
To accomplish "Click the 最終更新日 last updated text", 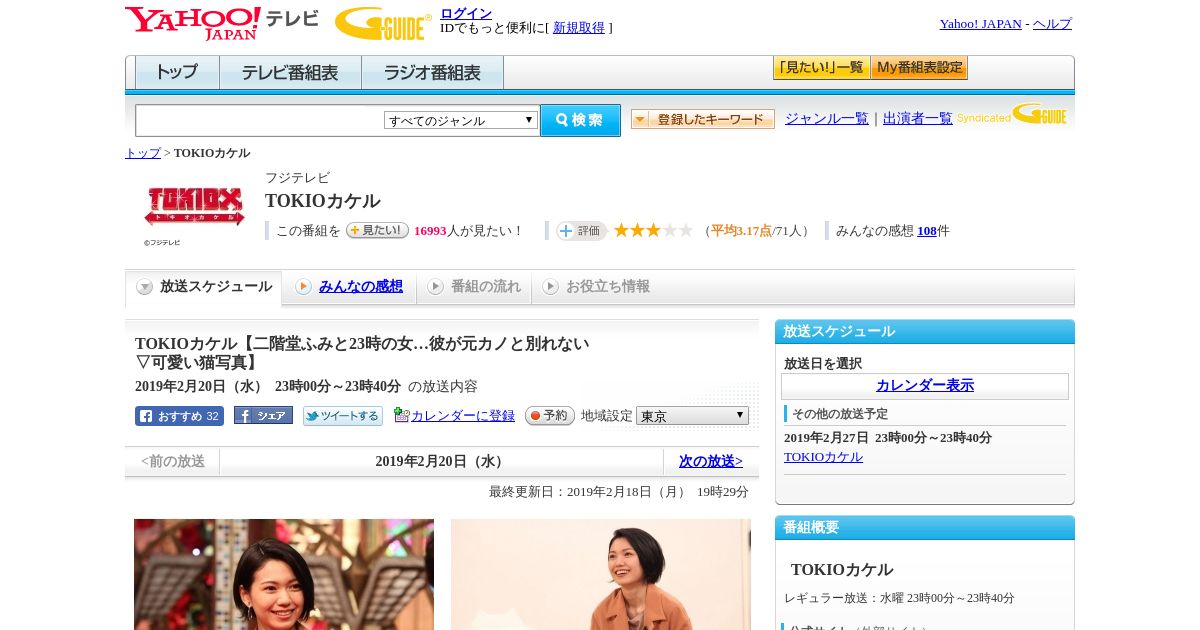I will pyautogui.click(x=619, y=492).
